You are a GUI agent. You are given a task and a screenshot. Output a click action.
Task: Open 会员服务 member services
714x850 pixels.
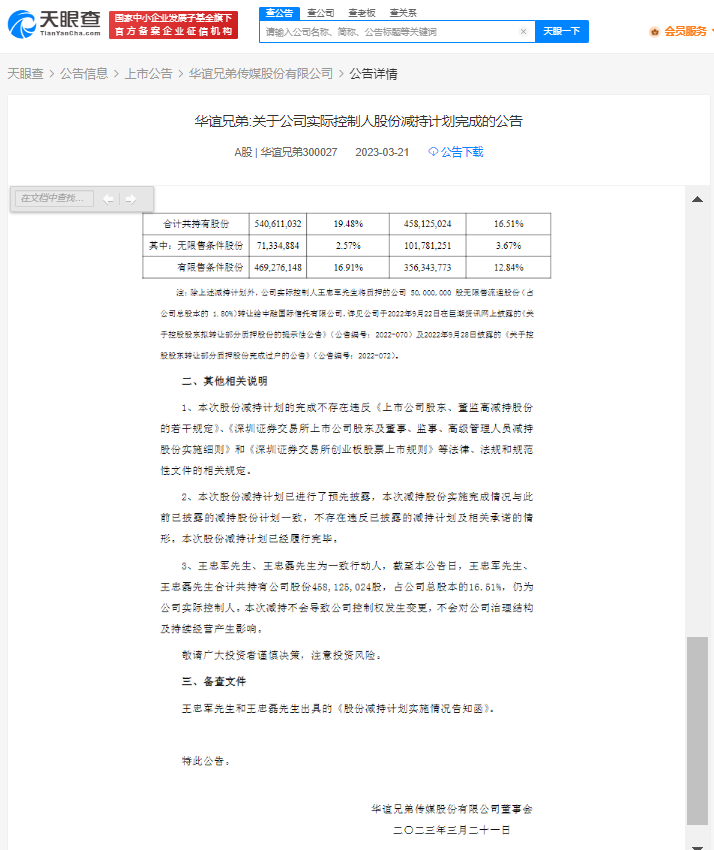click(x=685, y=31)
